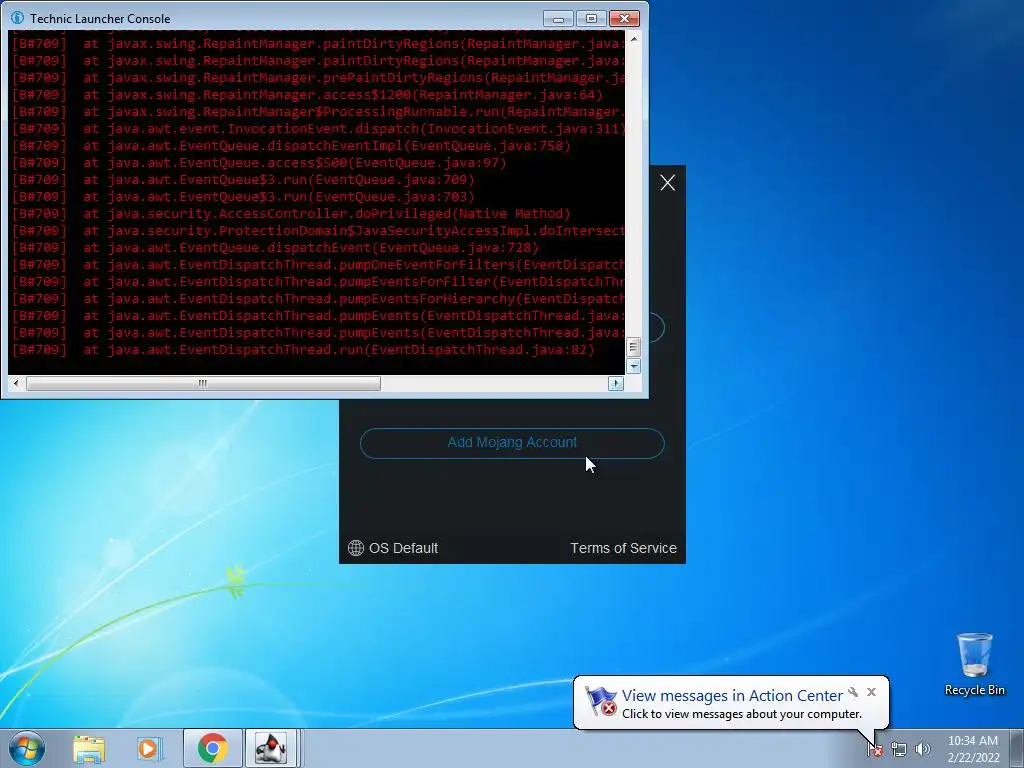Click the volume speaker tray icon
Screen dimensions: 1024x768
tap(922, 749)
